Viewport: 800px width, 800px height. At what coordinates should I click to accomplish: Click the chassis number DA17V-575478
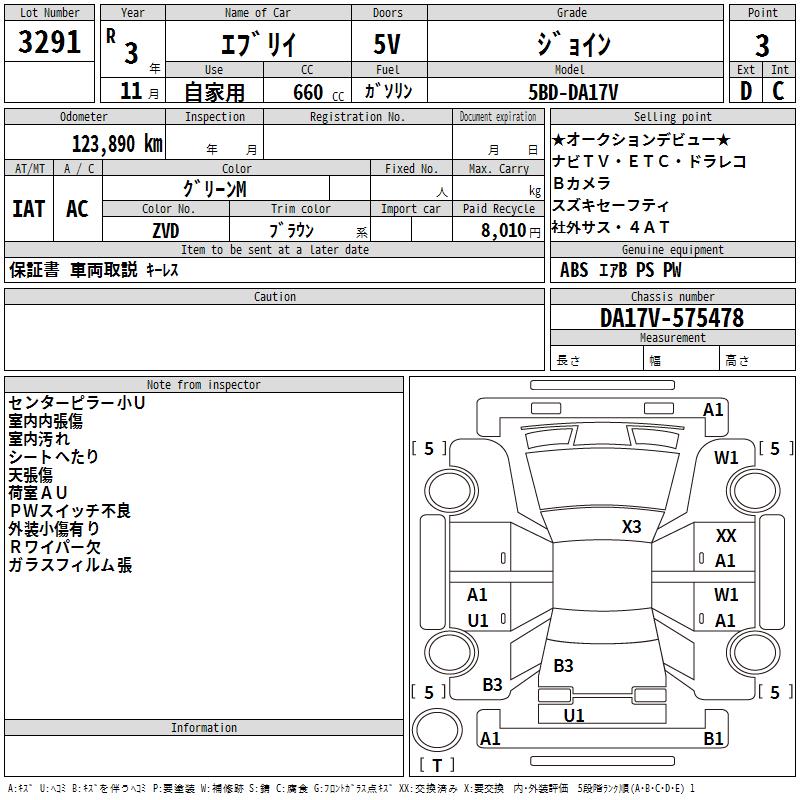pyautogui.click(x=671, y=318)
